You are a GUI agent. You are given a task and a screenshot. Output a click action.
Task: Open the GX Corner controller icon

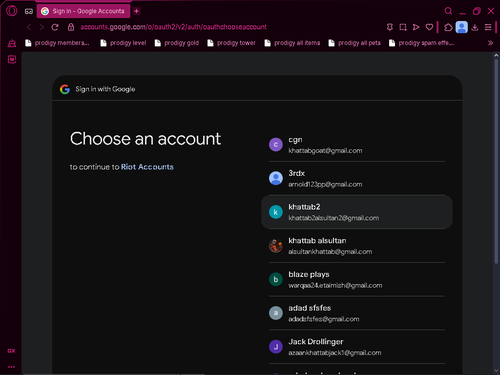pos(29,11)
